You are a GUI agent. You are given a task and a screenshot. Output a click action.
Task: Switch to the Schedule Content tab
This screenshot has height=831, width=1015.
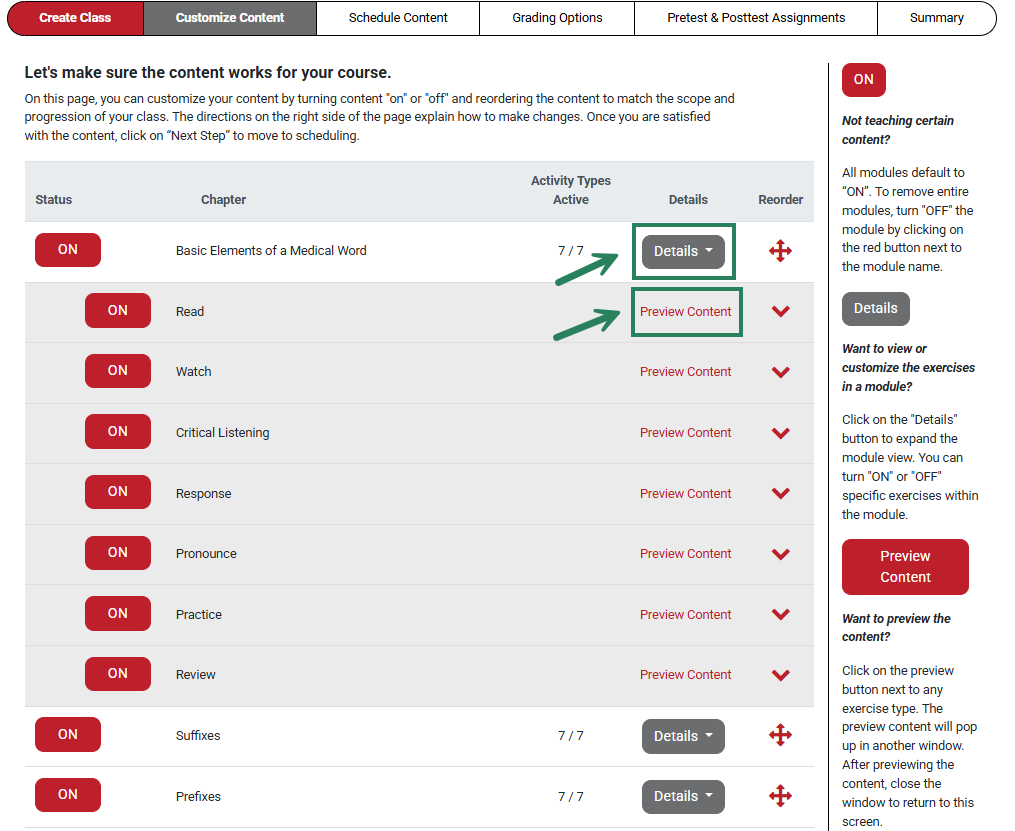(397, 18)
